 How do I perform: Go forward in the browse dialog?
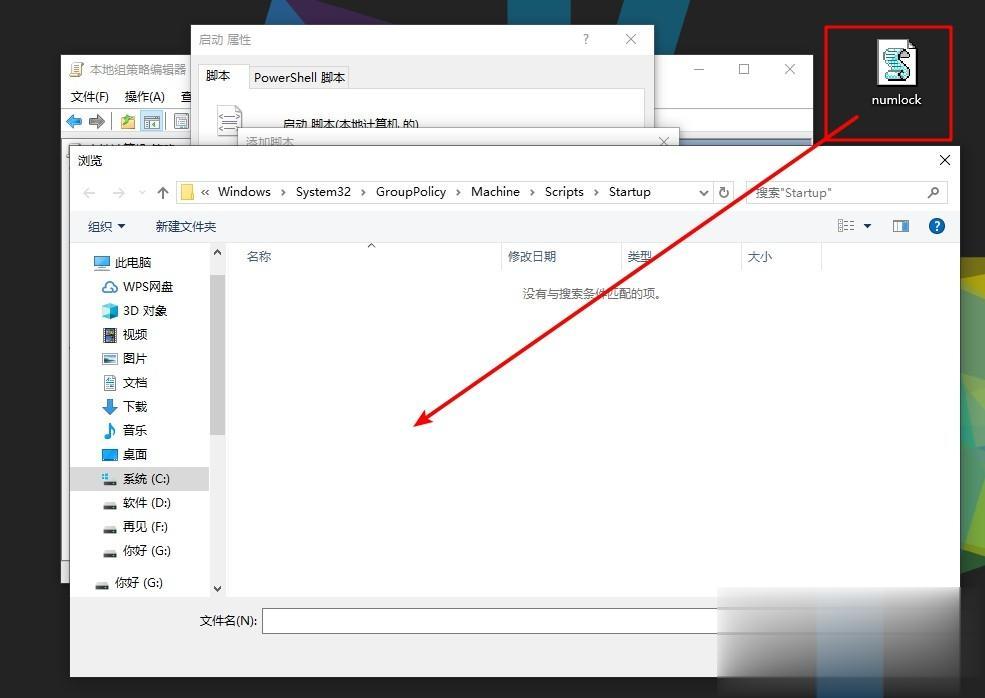pos(118,193)
